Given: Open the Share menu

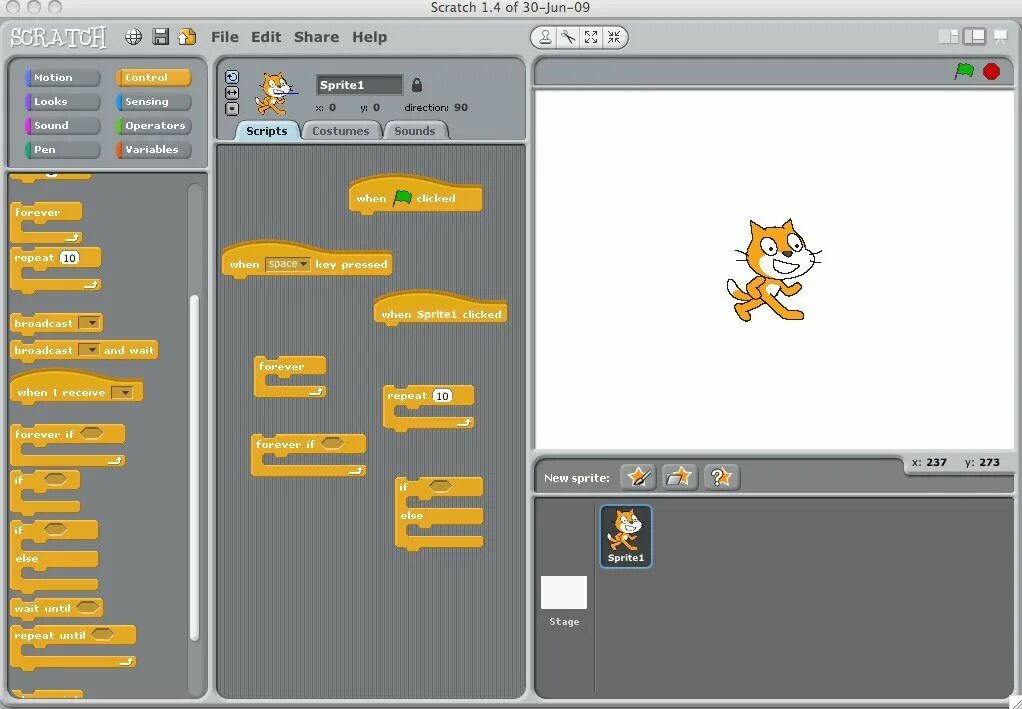Looking at the screenshot, I should pos(316,37).
